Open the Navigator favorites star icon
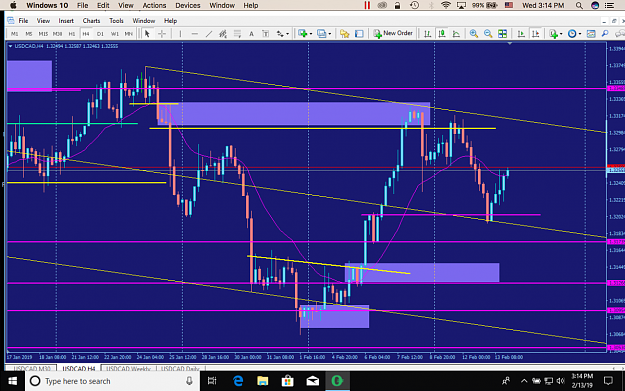The image size is (625, 391). click(x=344, y=34)
